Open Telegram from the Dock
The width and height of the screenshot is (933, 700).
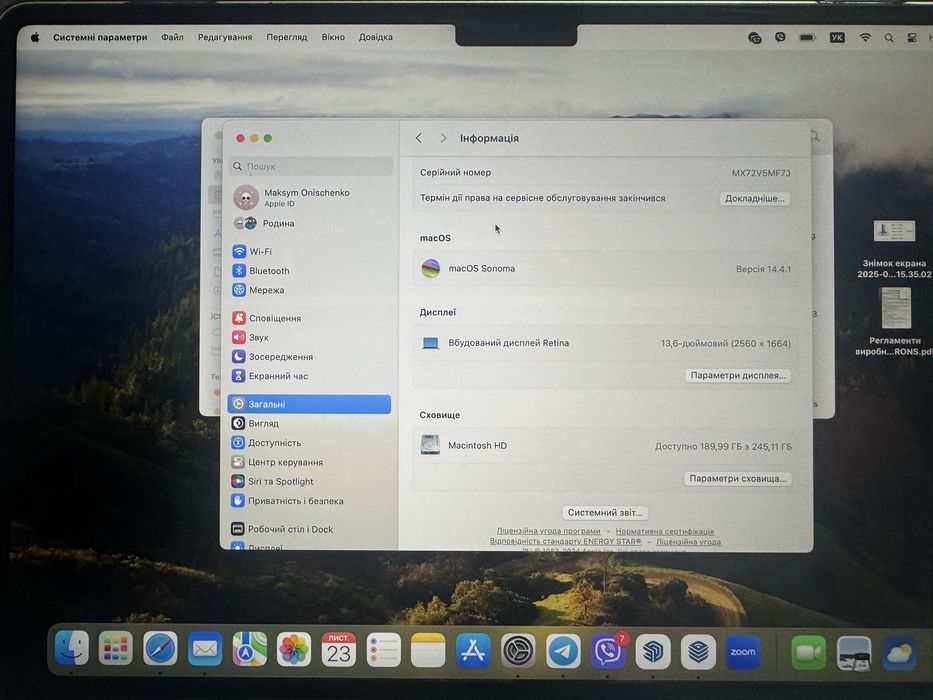tap(563, 651)
